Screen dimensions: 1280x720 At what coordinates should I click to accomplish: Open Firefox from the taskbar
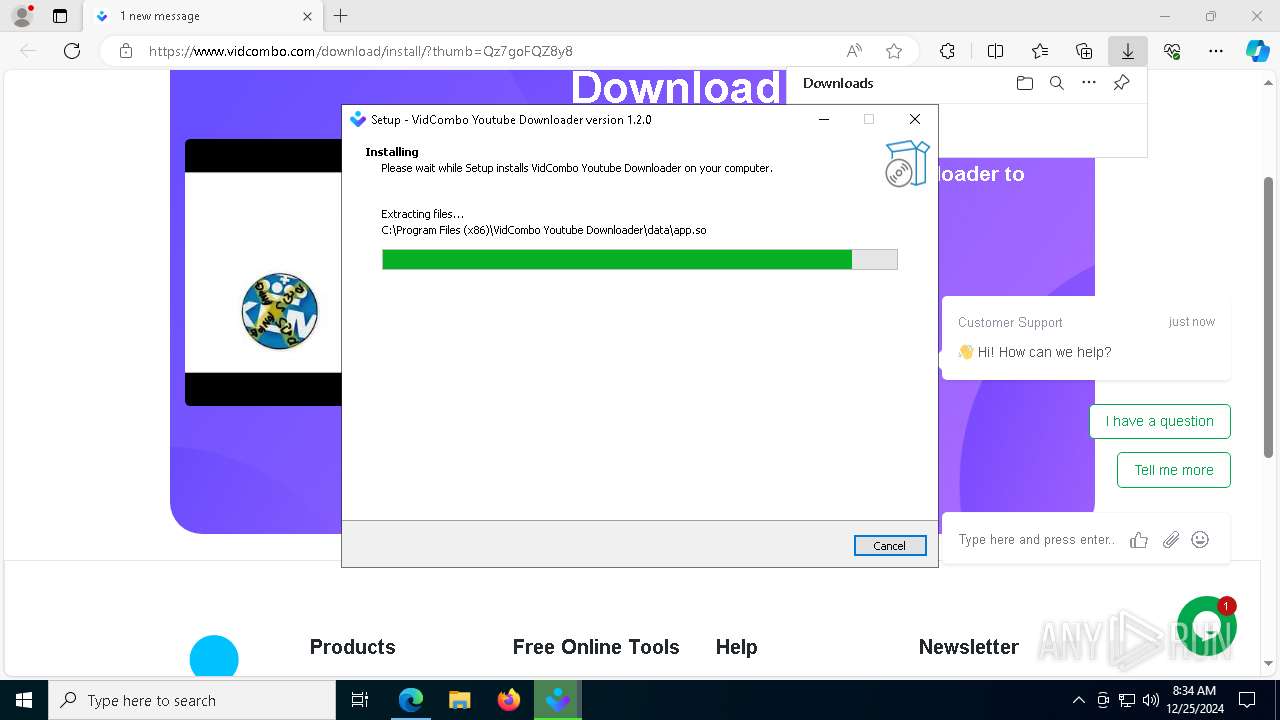509,700
